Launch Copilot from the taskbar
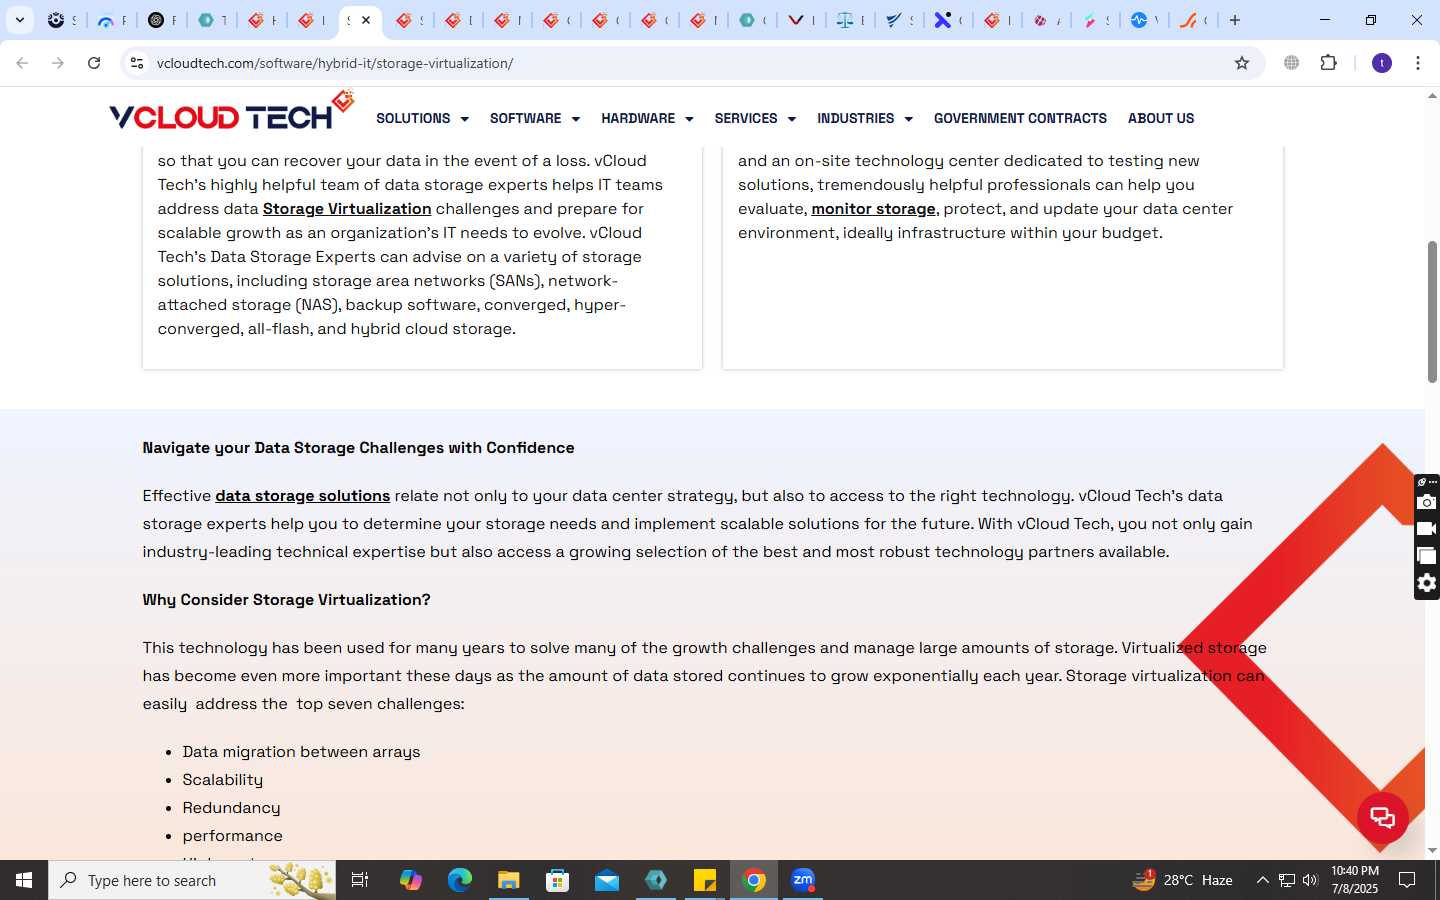Image resolution: width=1440 pixels, height=900 pixels. (410, 880)
